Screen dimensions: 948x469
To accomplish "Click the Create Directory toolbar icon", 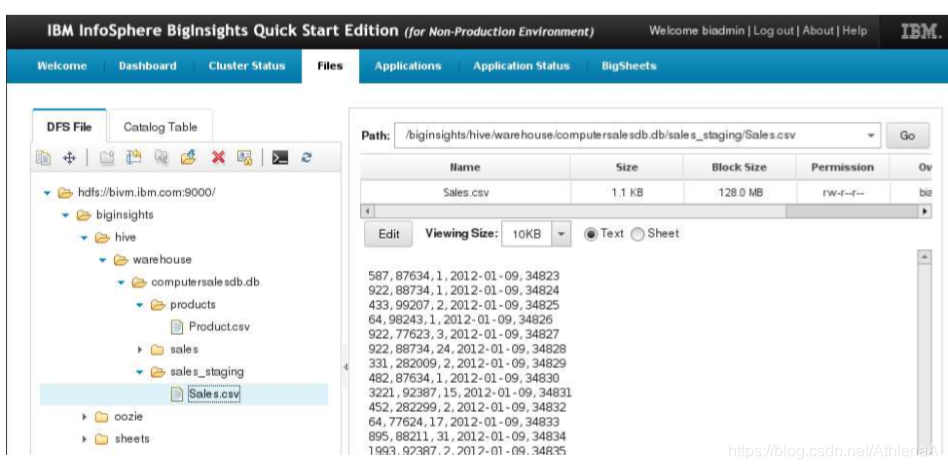I will [107, 158].
